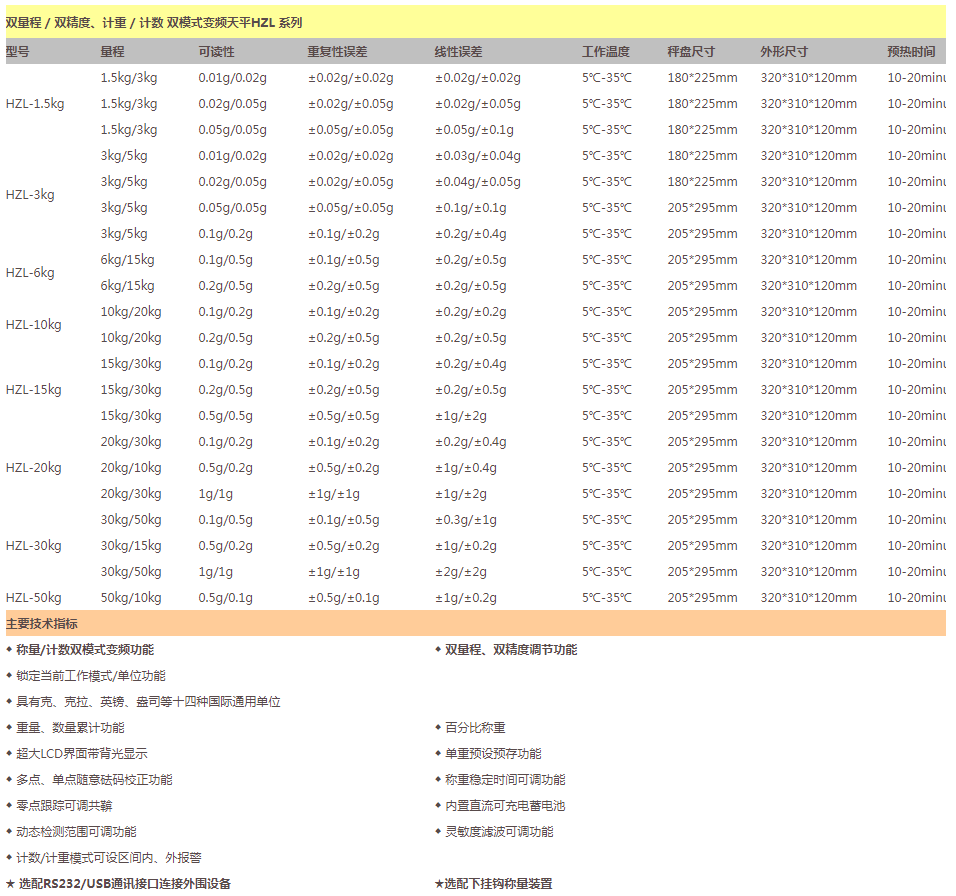This screenshot has width=956, height=896.
Task: Click the star icon before 选配下挂钩称量装置
Action: tap(439, 884)
